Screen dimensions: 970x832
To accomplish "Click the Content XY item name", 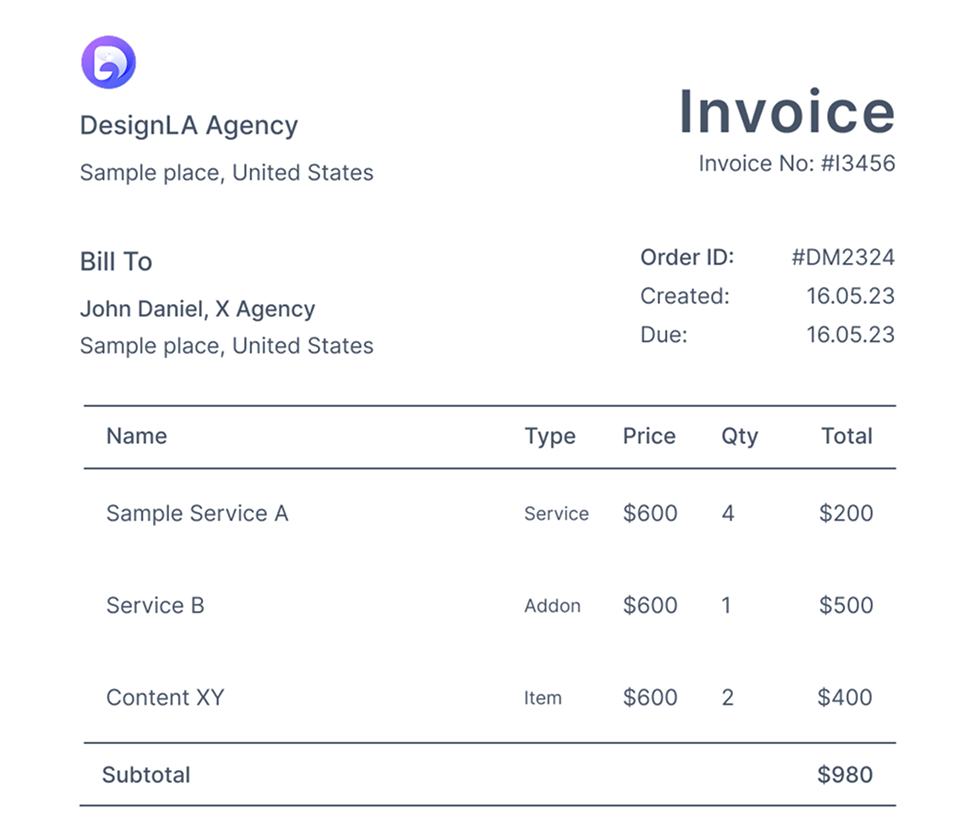I will click(165, 697).
